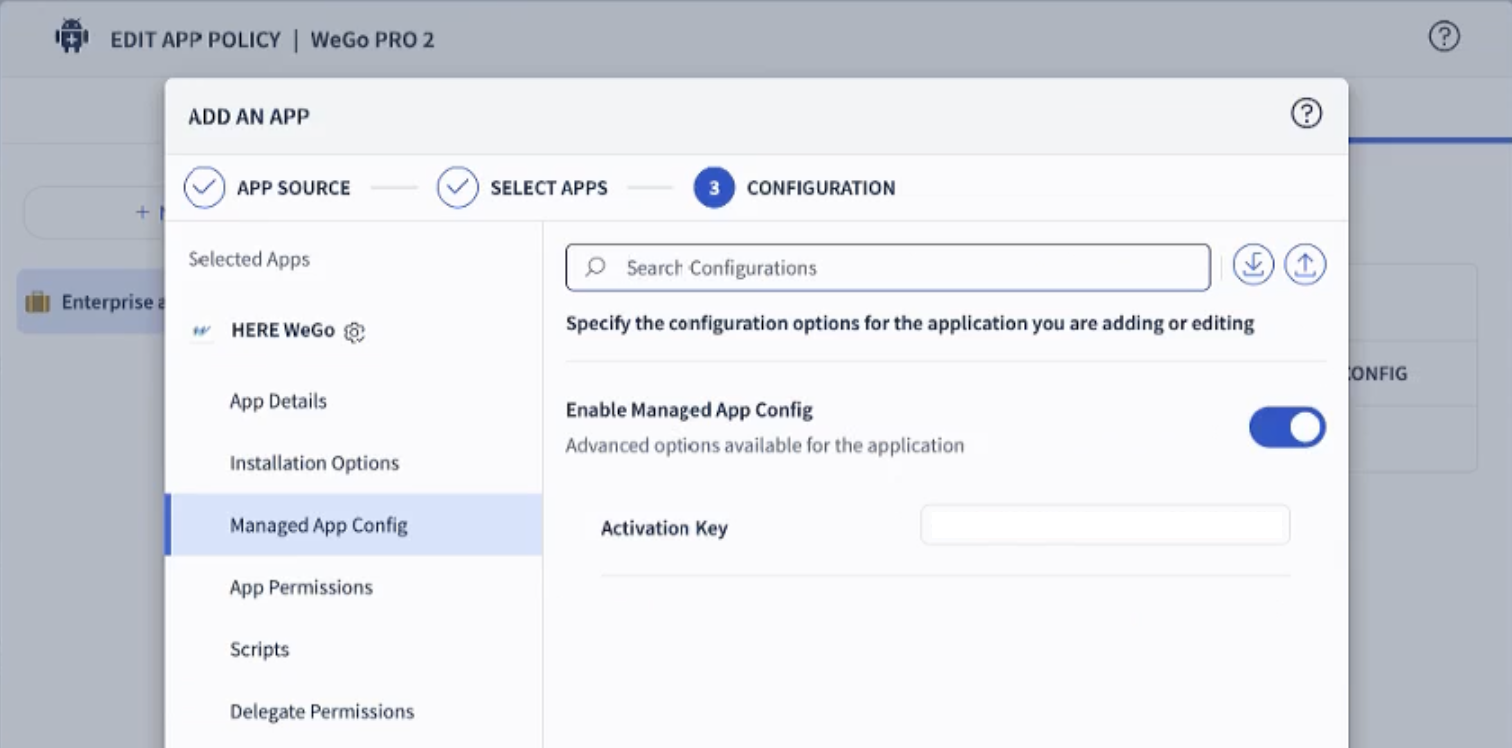The height and width of the screenshot is (748, 1512).
Task: Open HERE WeGo settings gear
Action: click(x=354, y=332)
